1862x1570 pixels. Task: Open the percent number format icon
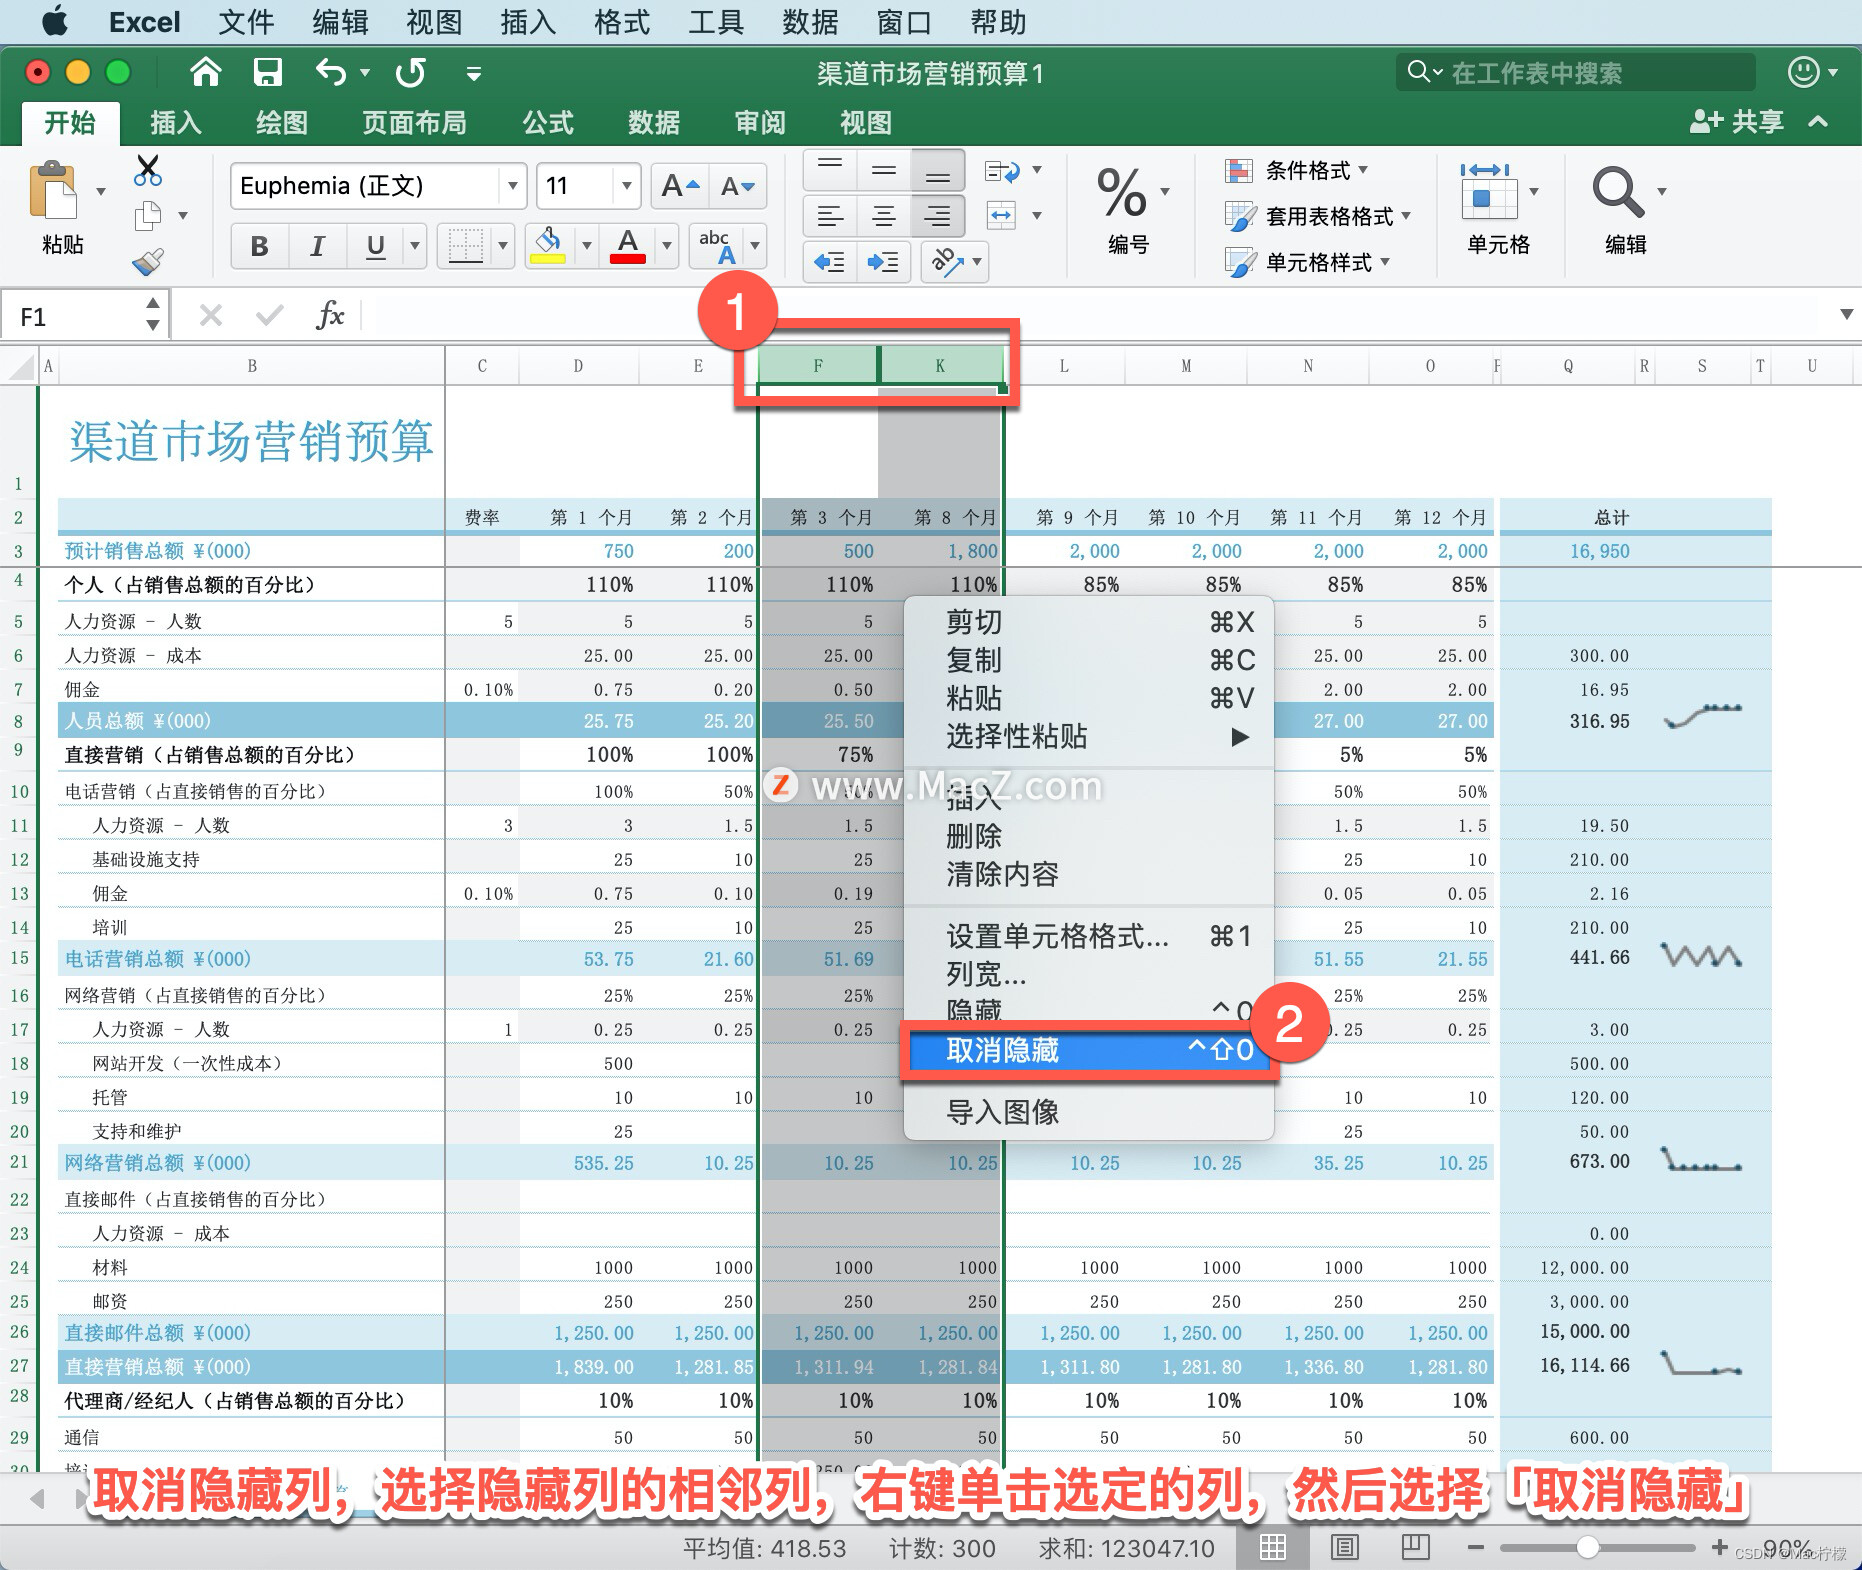coord(1121,192)
